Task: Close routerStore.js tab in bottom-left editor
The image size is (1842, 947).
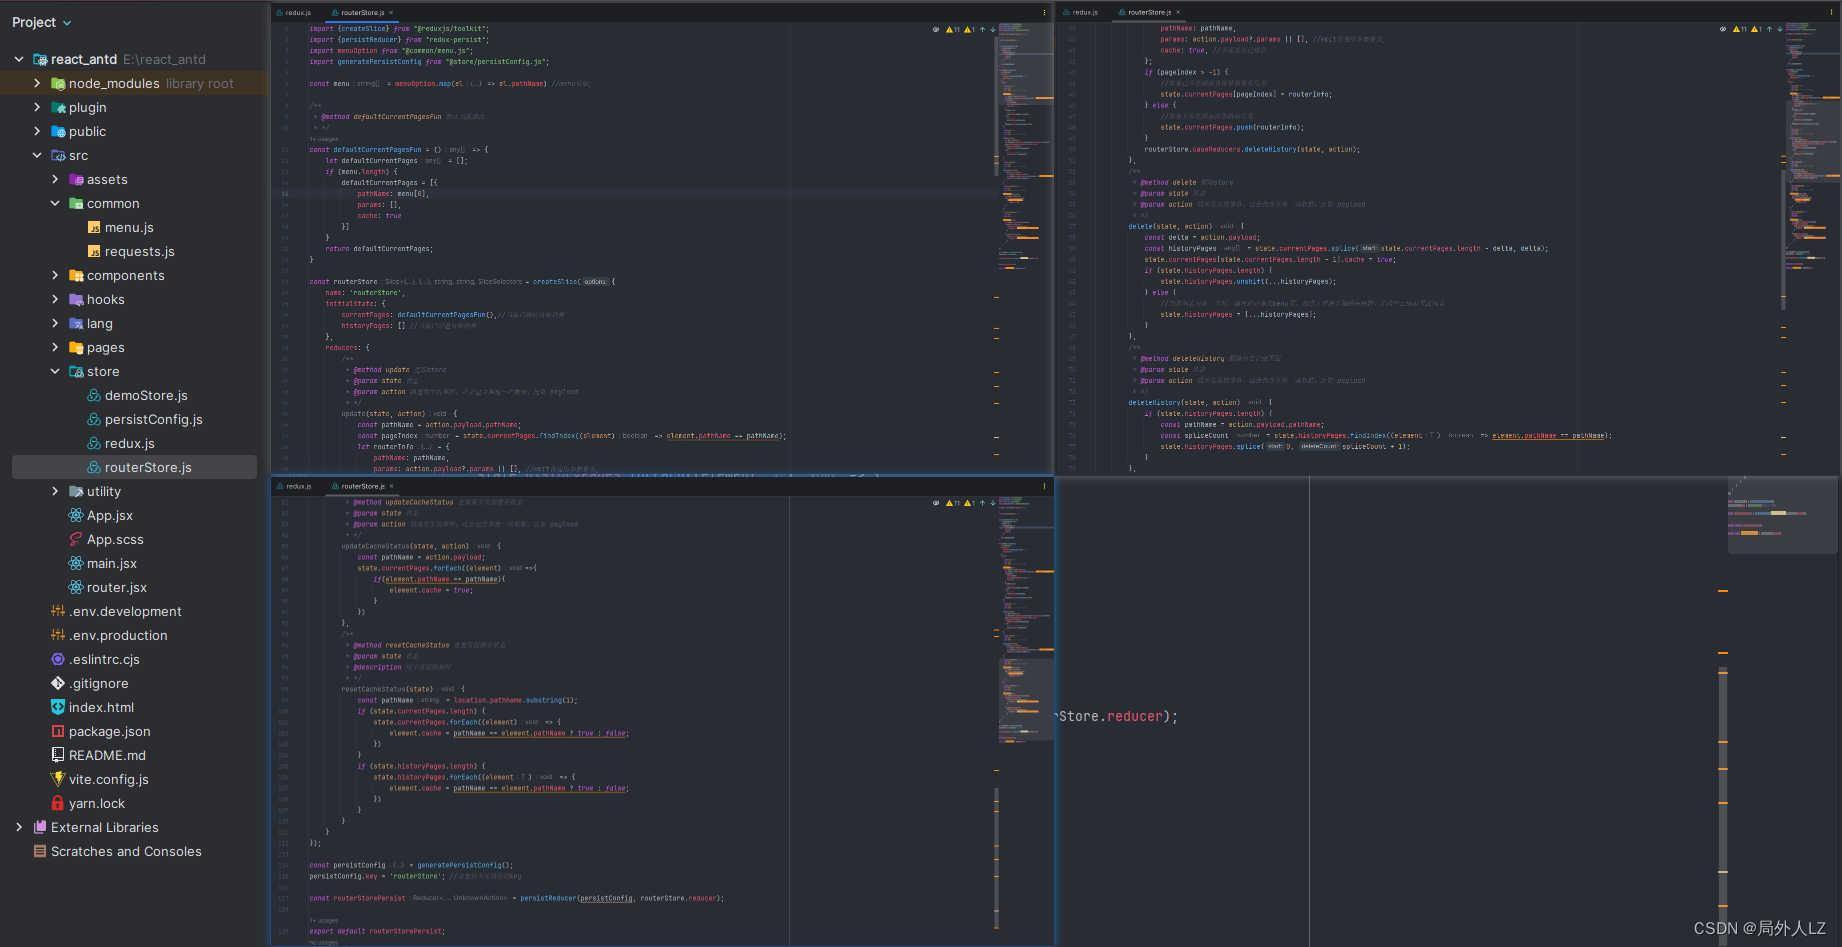Action: [391, 486]
